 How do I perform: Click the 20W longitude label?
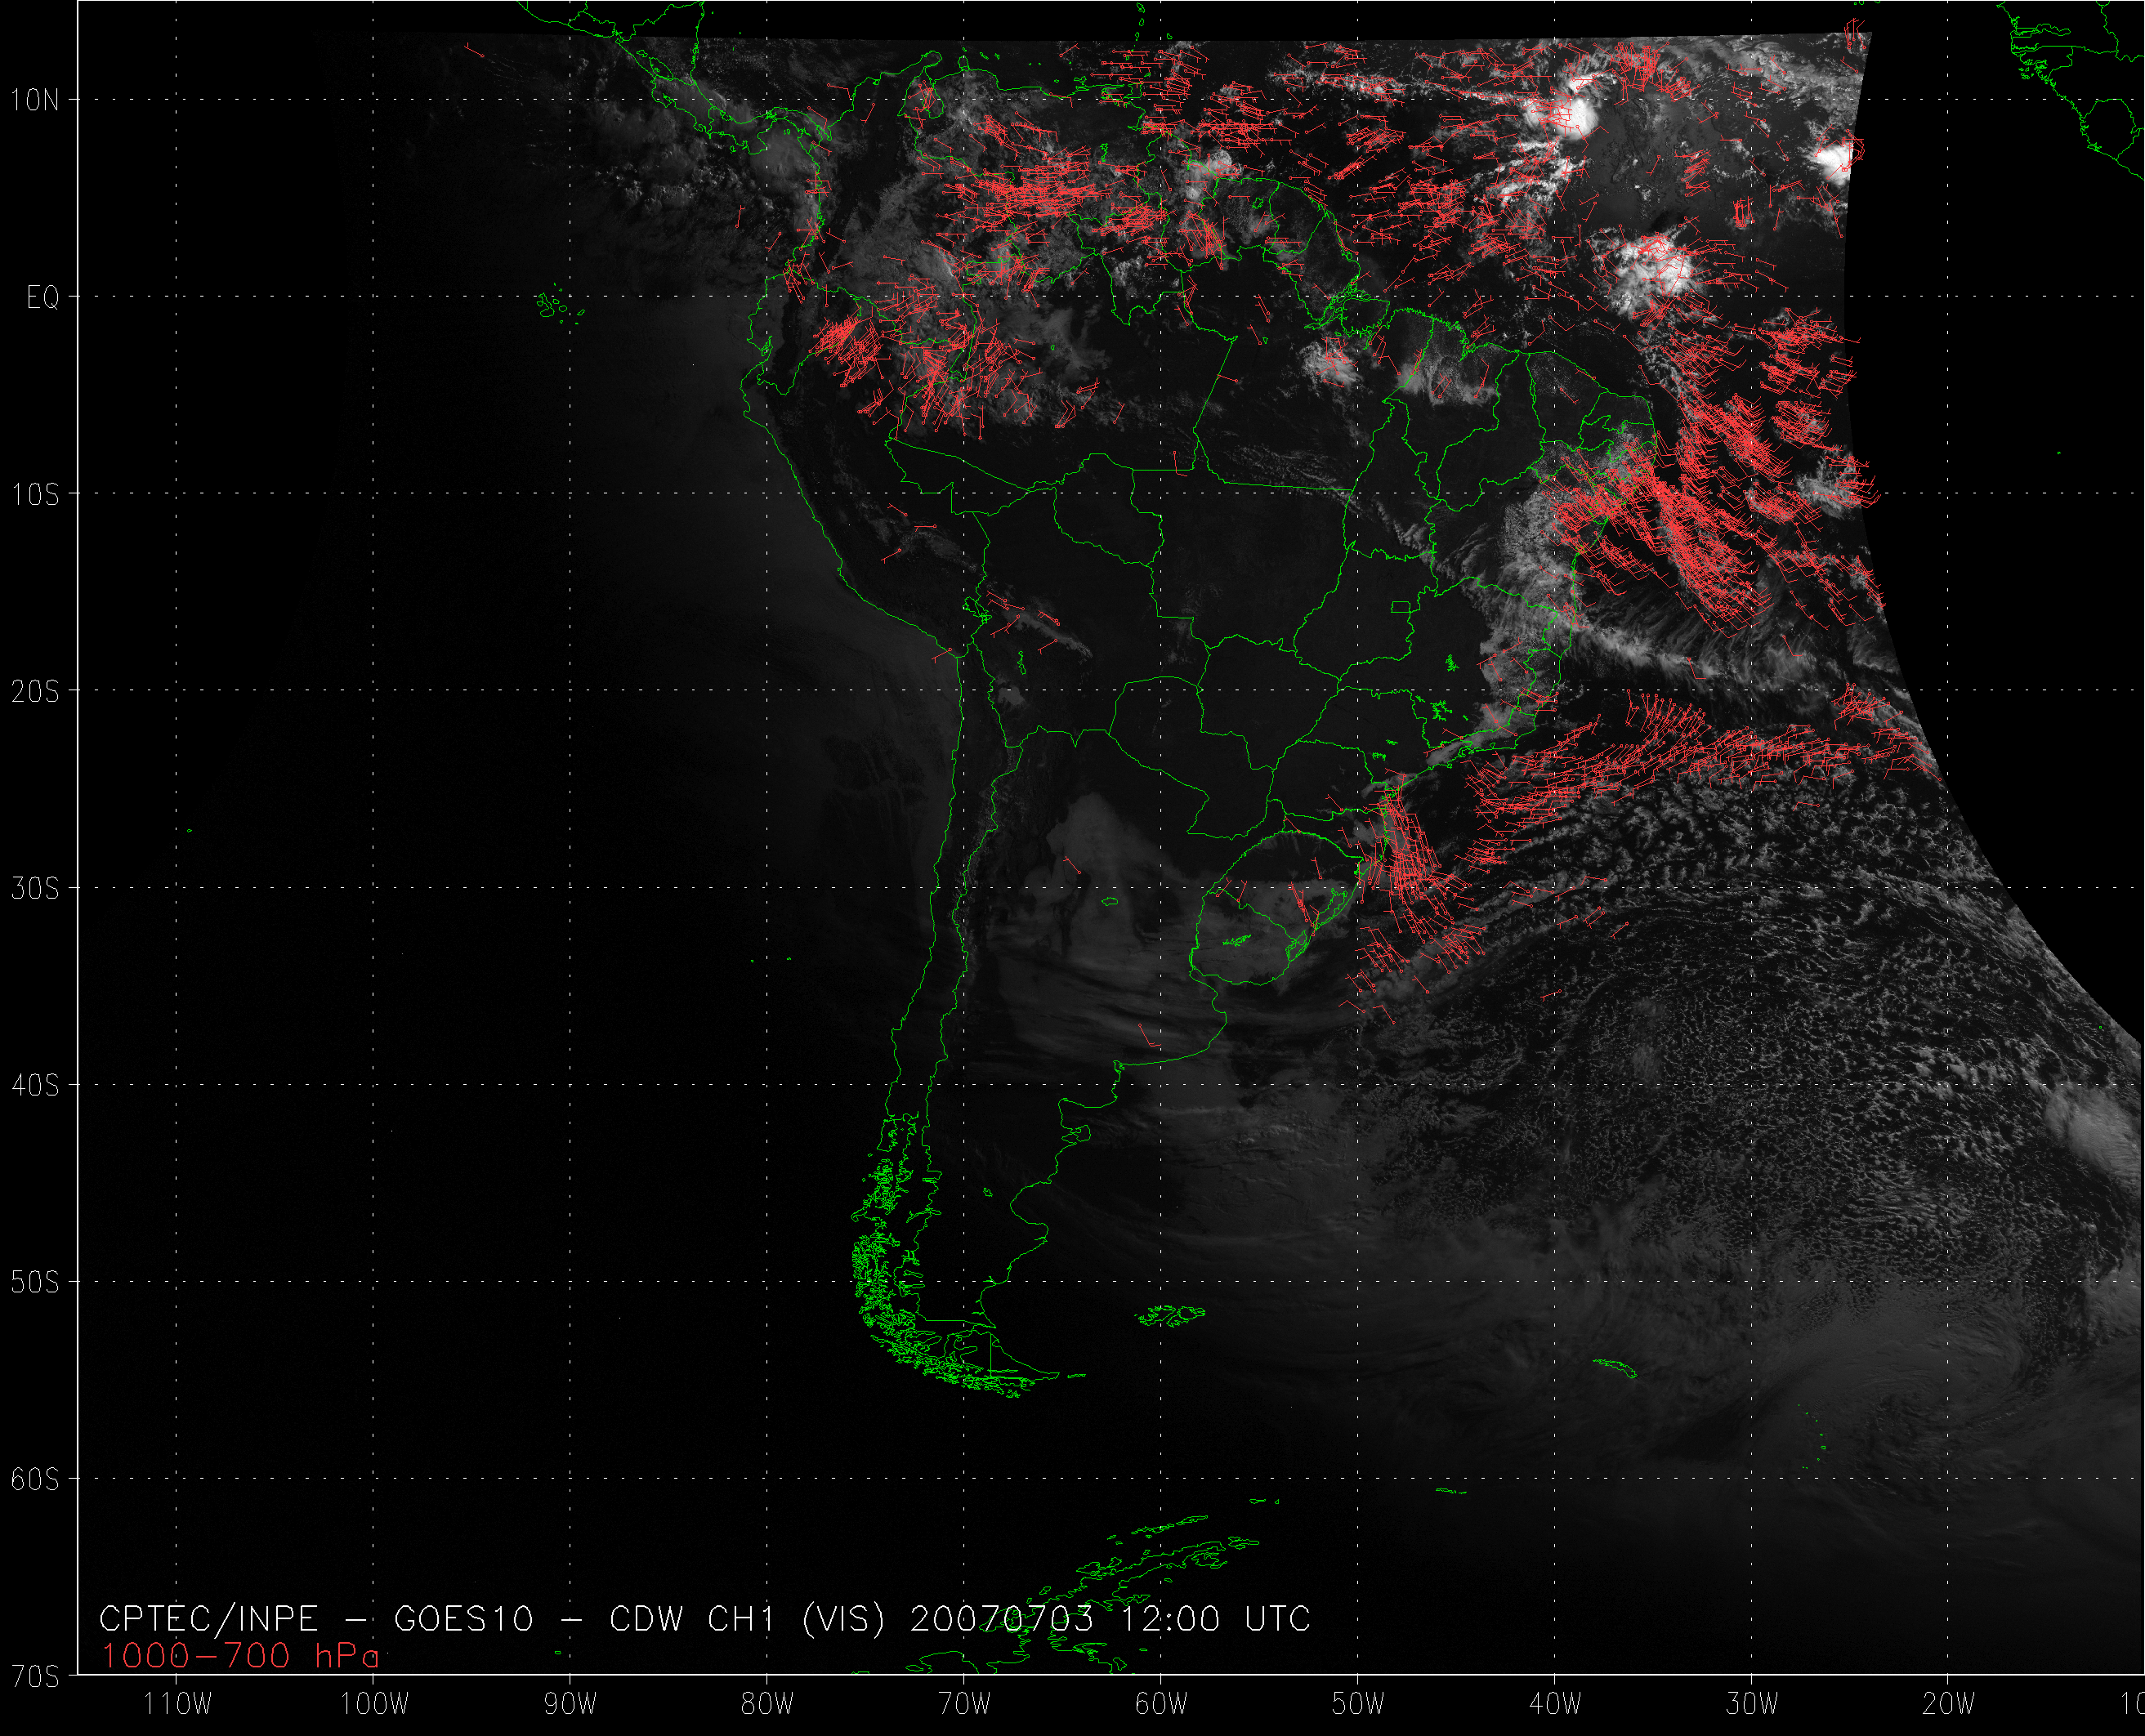point(1948,1705)
